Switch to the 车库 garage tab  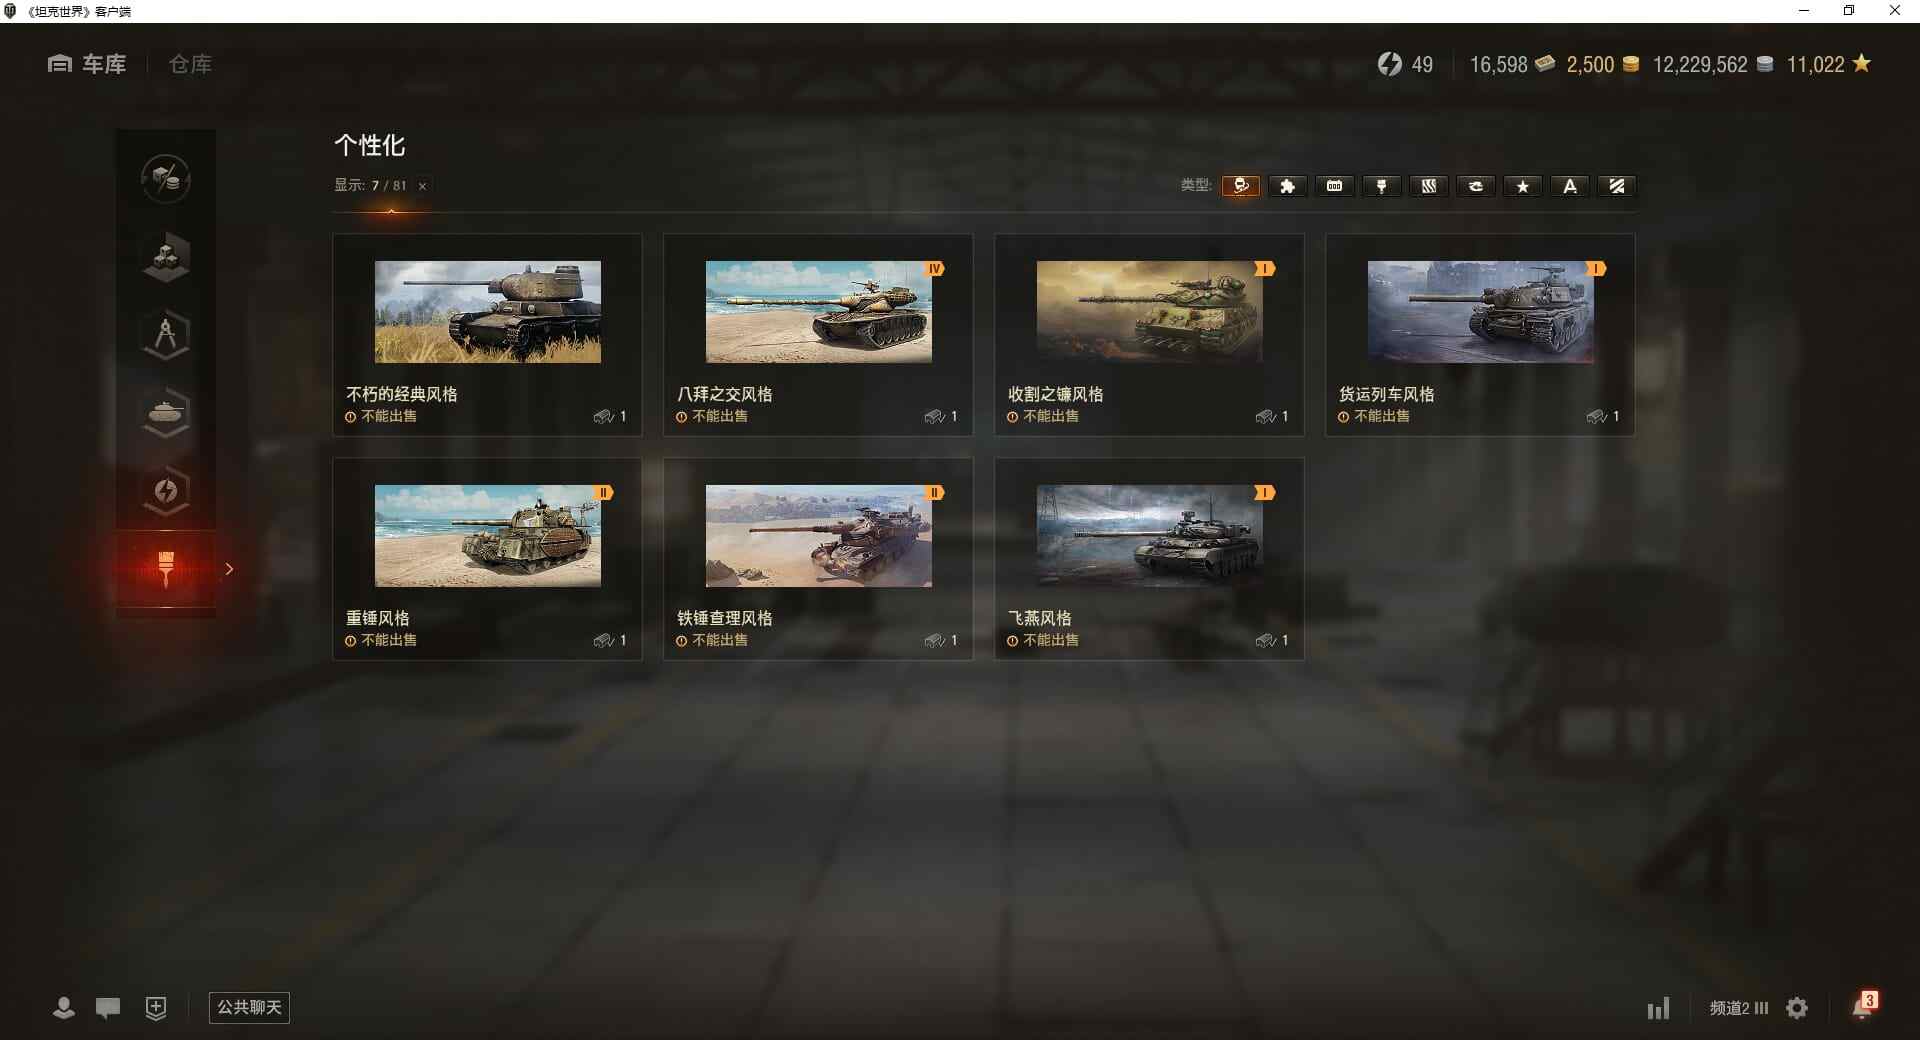click(87, 64)
